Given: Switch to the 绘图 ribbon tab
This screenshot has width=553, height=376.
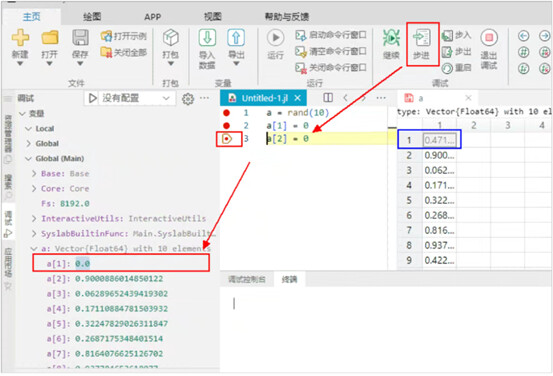Looking at the screenshot, I should click(x=92, y=17).
